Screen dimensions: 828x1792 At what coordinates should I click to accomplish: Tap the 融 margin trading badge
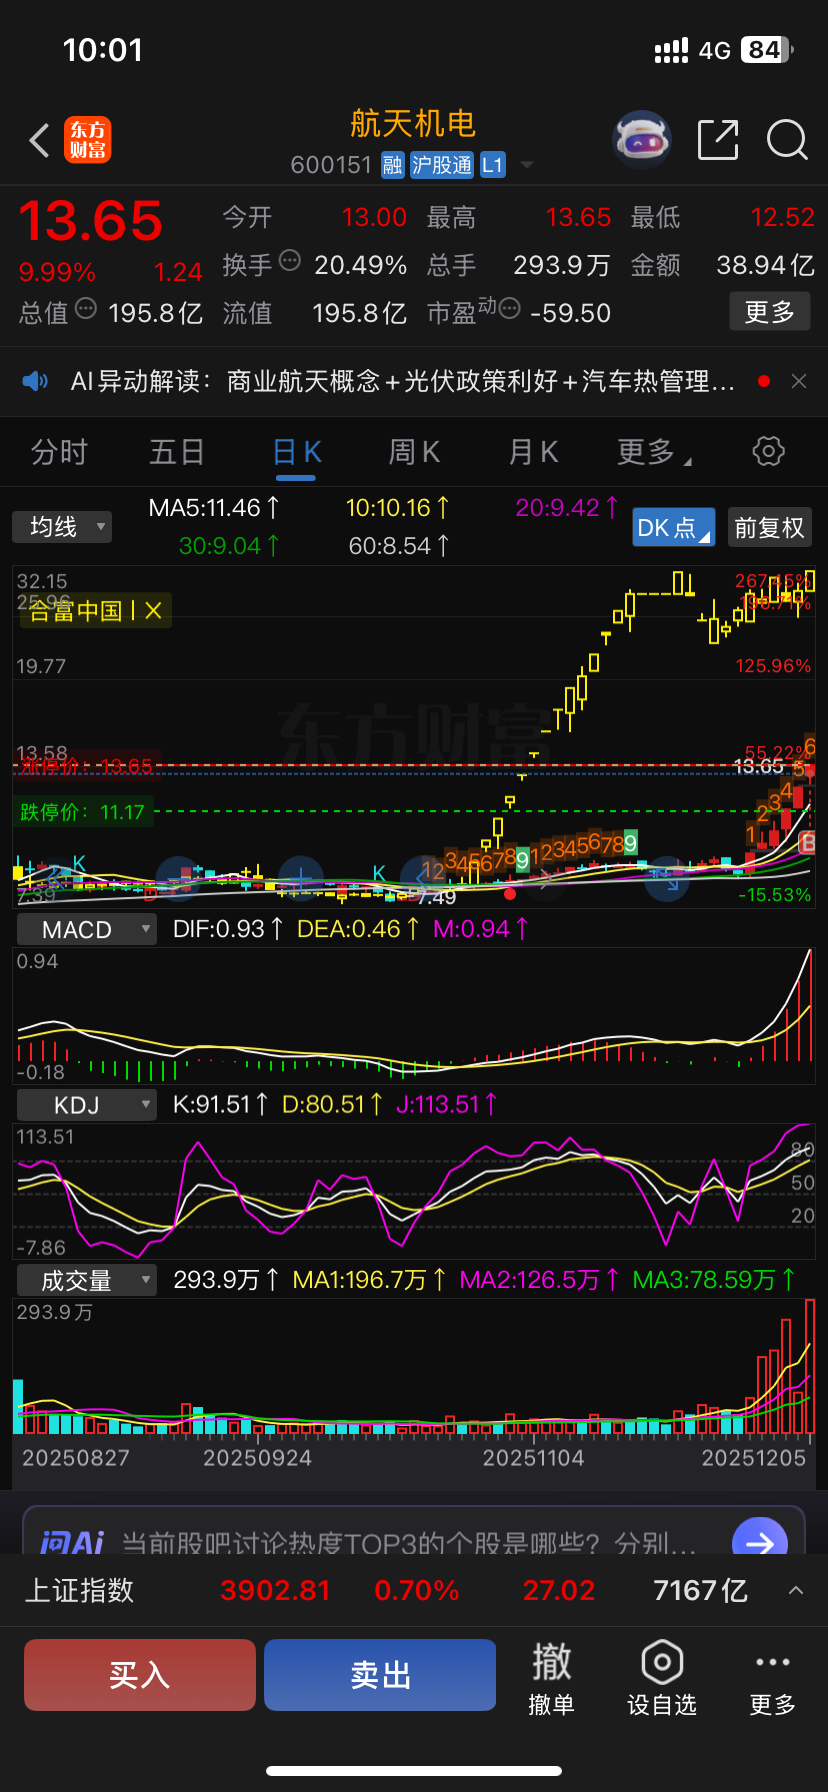click(393, 165)
